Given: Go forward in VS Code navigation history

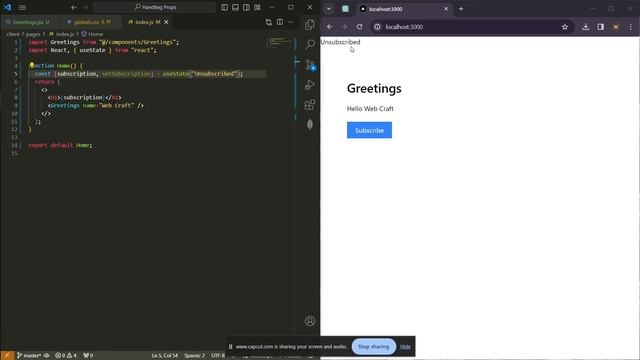Looking at the screenshot, I should click(85, 7).
